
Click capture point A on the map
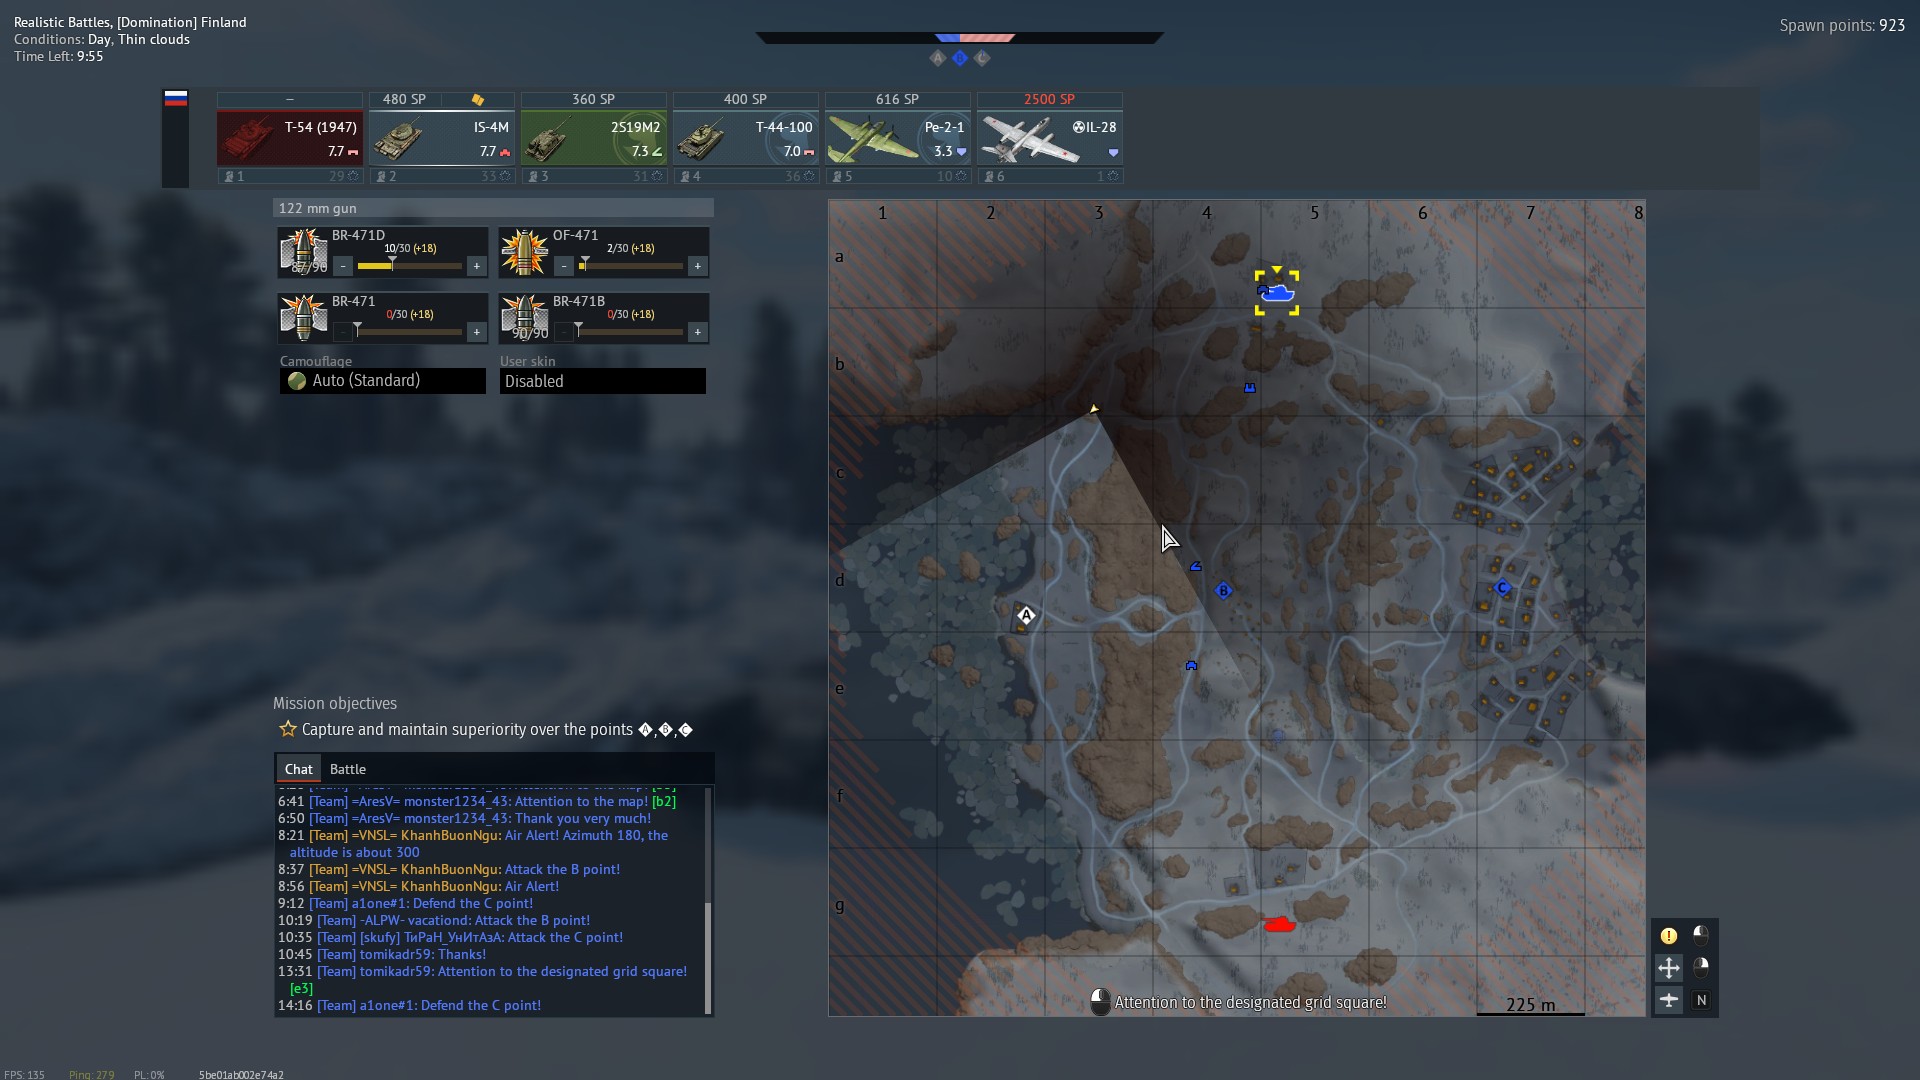(x=1026, y=616)
